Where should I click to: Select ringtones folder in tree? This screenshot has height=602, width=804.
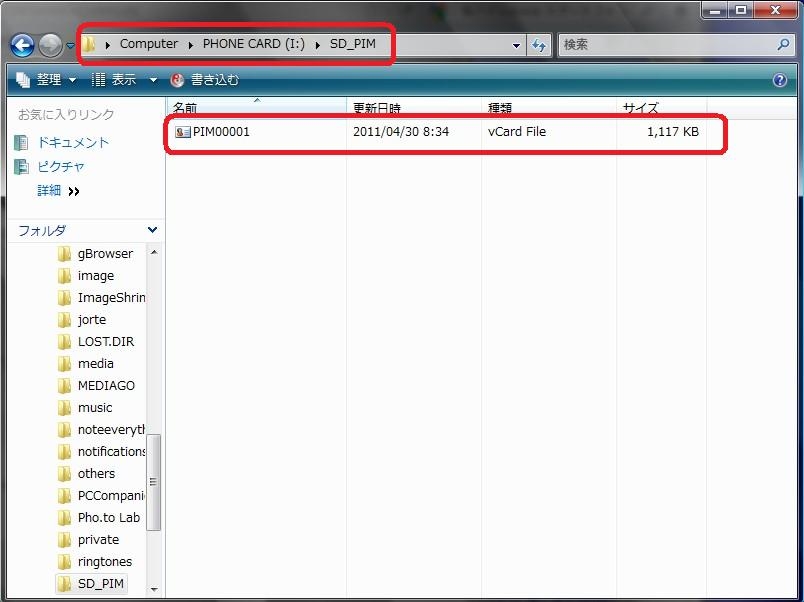pyautogui.click(x=105, y=563)
